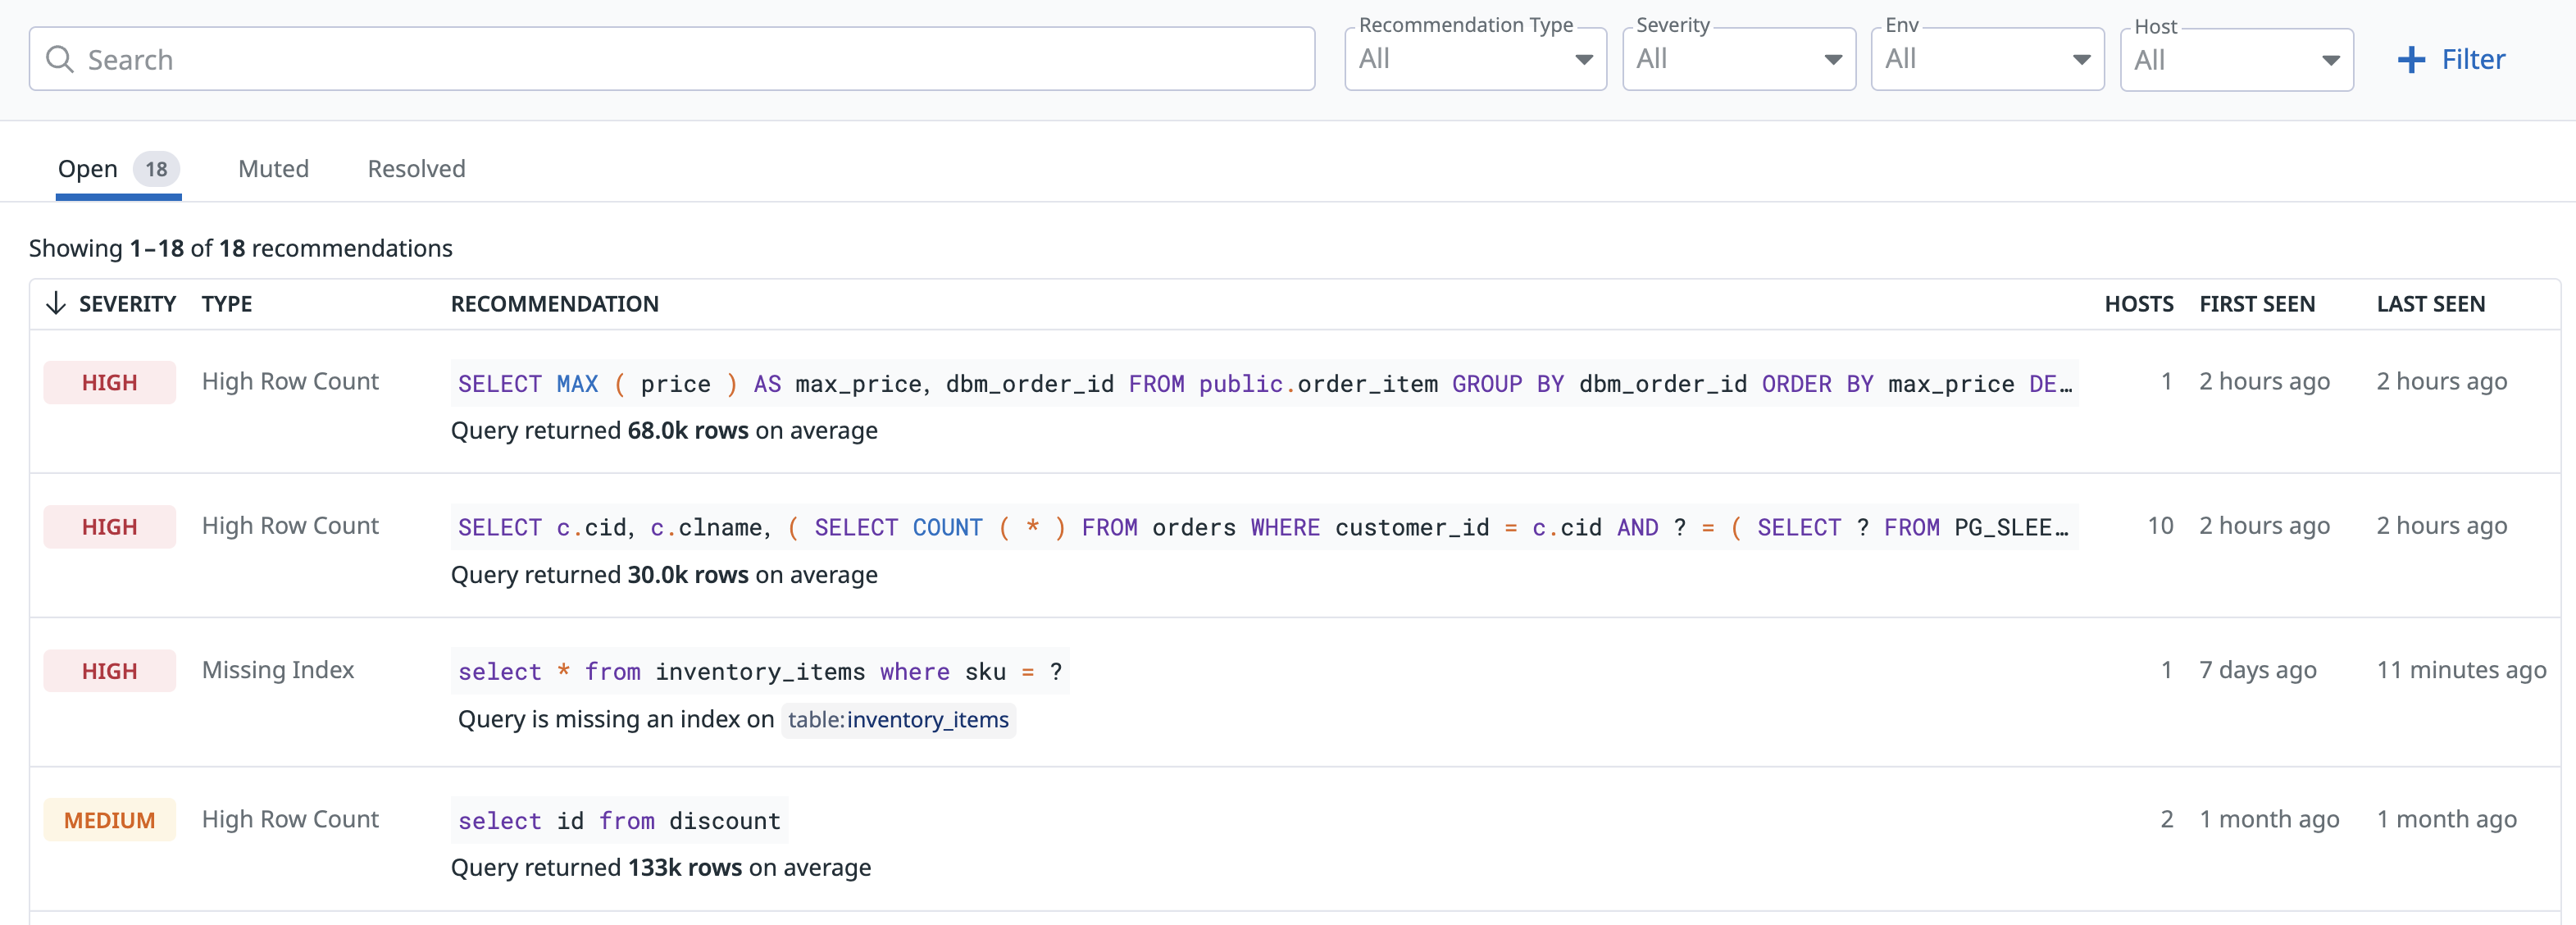
Task: Click the table:inventory_items tag
Action: click(x=898, y=719)
